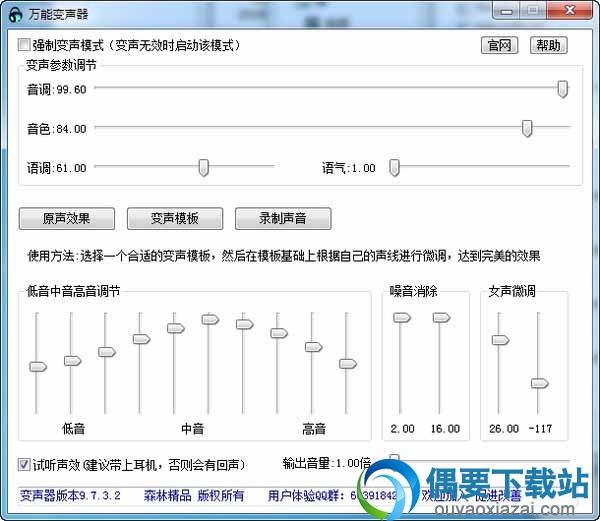The height and width of the screenshot is (521, 600).
Task: Click 音调:99.60 value label
Action: click(x=56, y=90)
